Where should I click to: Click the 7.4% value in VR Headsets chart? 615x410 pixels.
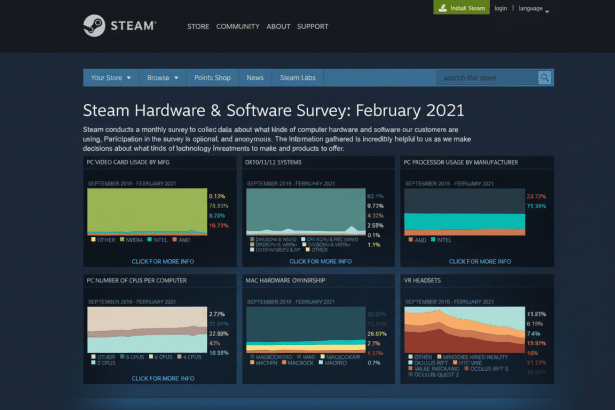click(533, 333)
